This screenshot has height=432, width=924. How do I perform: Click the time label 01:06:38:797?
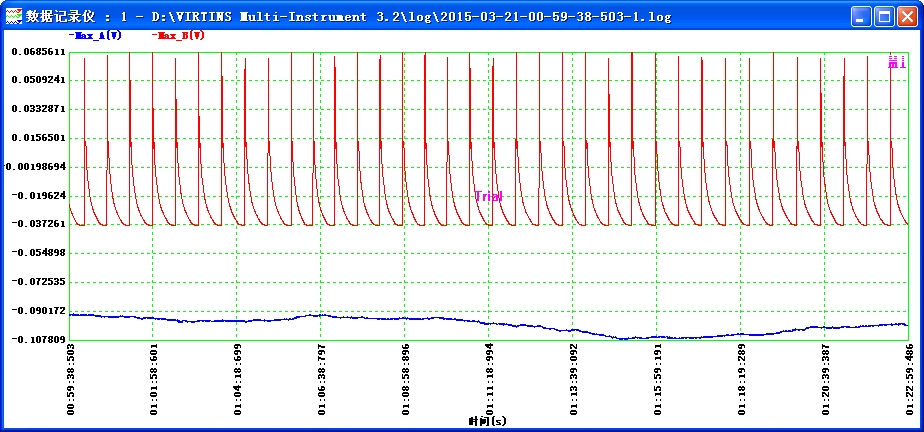(322, 380)
